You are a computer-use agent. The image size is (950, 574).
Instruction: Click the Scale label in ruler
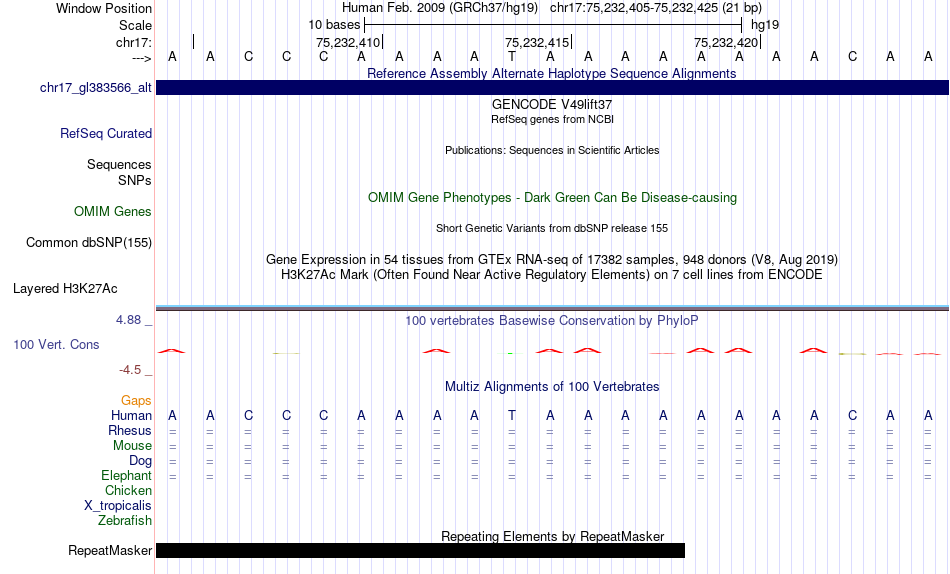tap(136, 25)
